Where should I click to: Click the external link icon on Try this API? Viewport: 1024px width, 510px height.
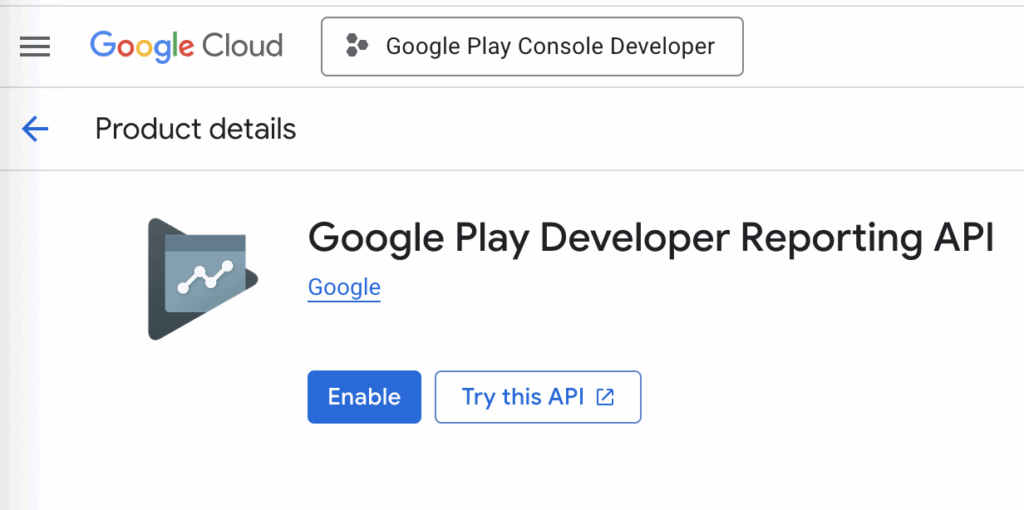tap(605, 397)
